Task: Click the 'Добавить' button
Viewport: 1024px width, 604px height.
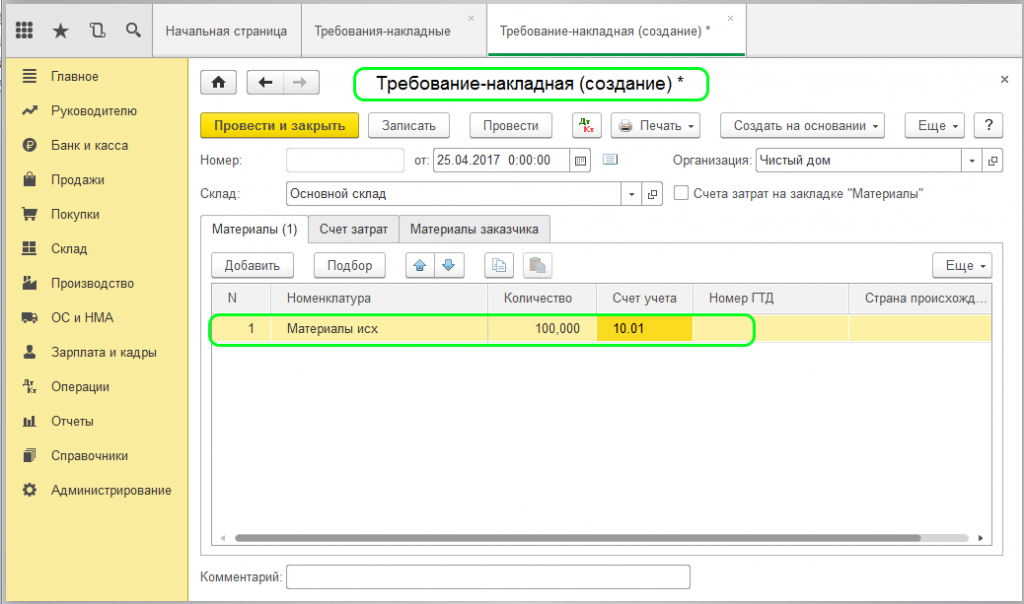Action: (x=251, y=265)
